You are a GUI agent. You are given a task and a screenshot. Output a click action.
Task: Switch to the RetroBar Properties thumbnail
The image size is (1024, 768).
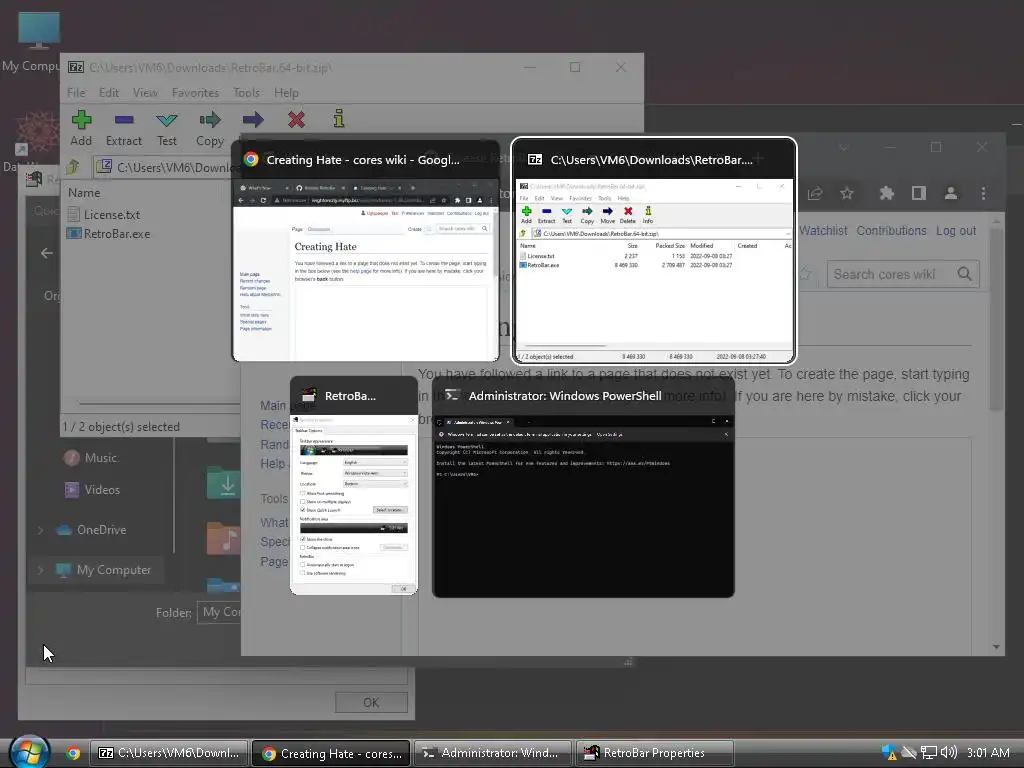(354, 486)
